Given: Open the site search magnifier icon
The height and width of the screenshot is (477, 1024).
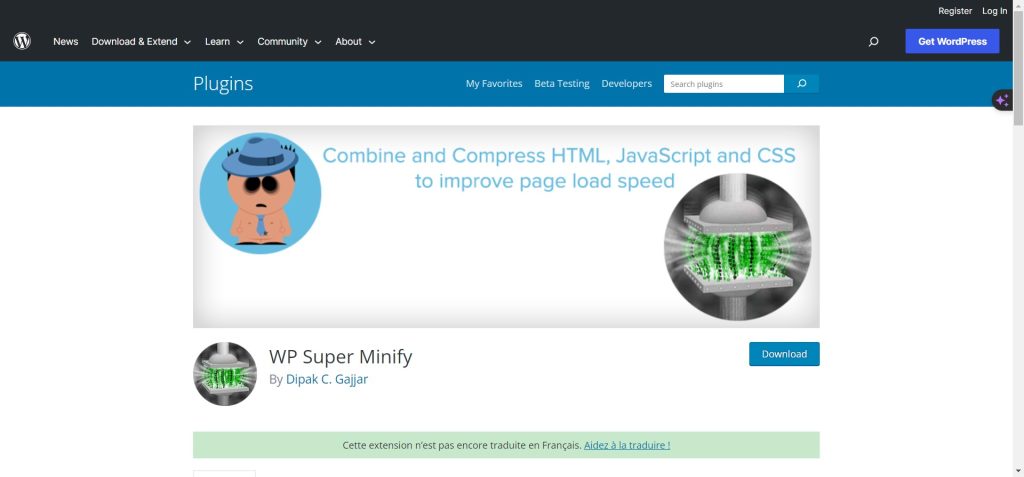Looking at the screenshot, I should pyautogui.click(x=873, y=42).
